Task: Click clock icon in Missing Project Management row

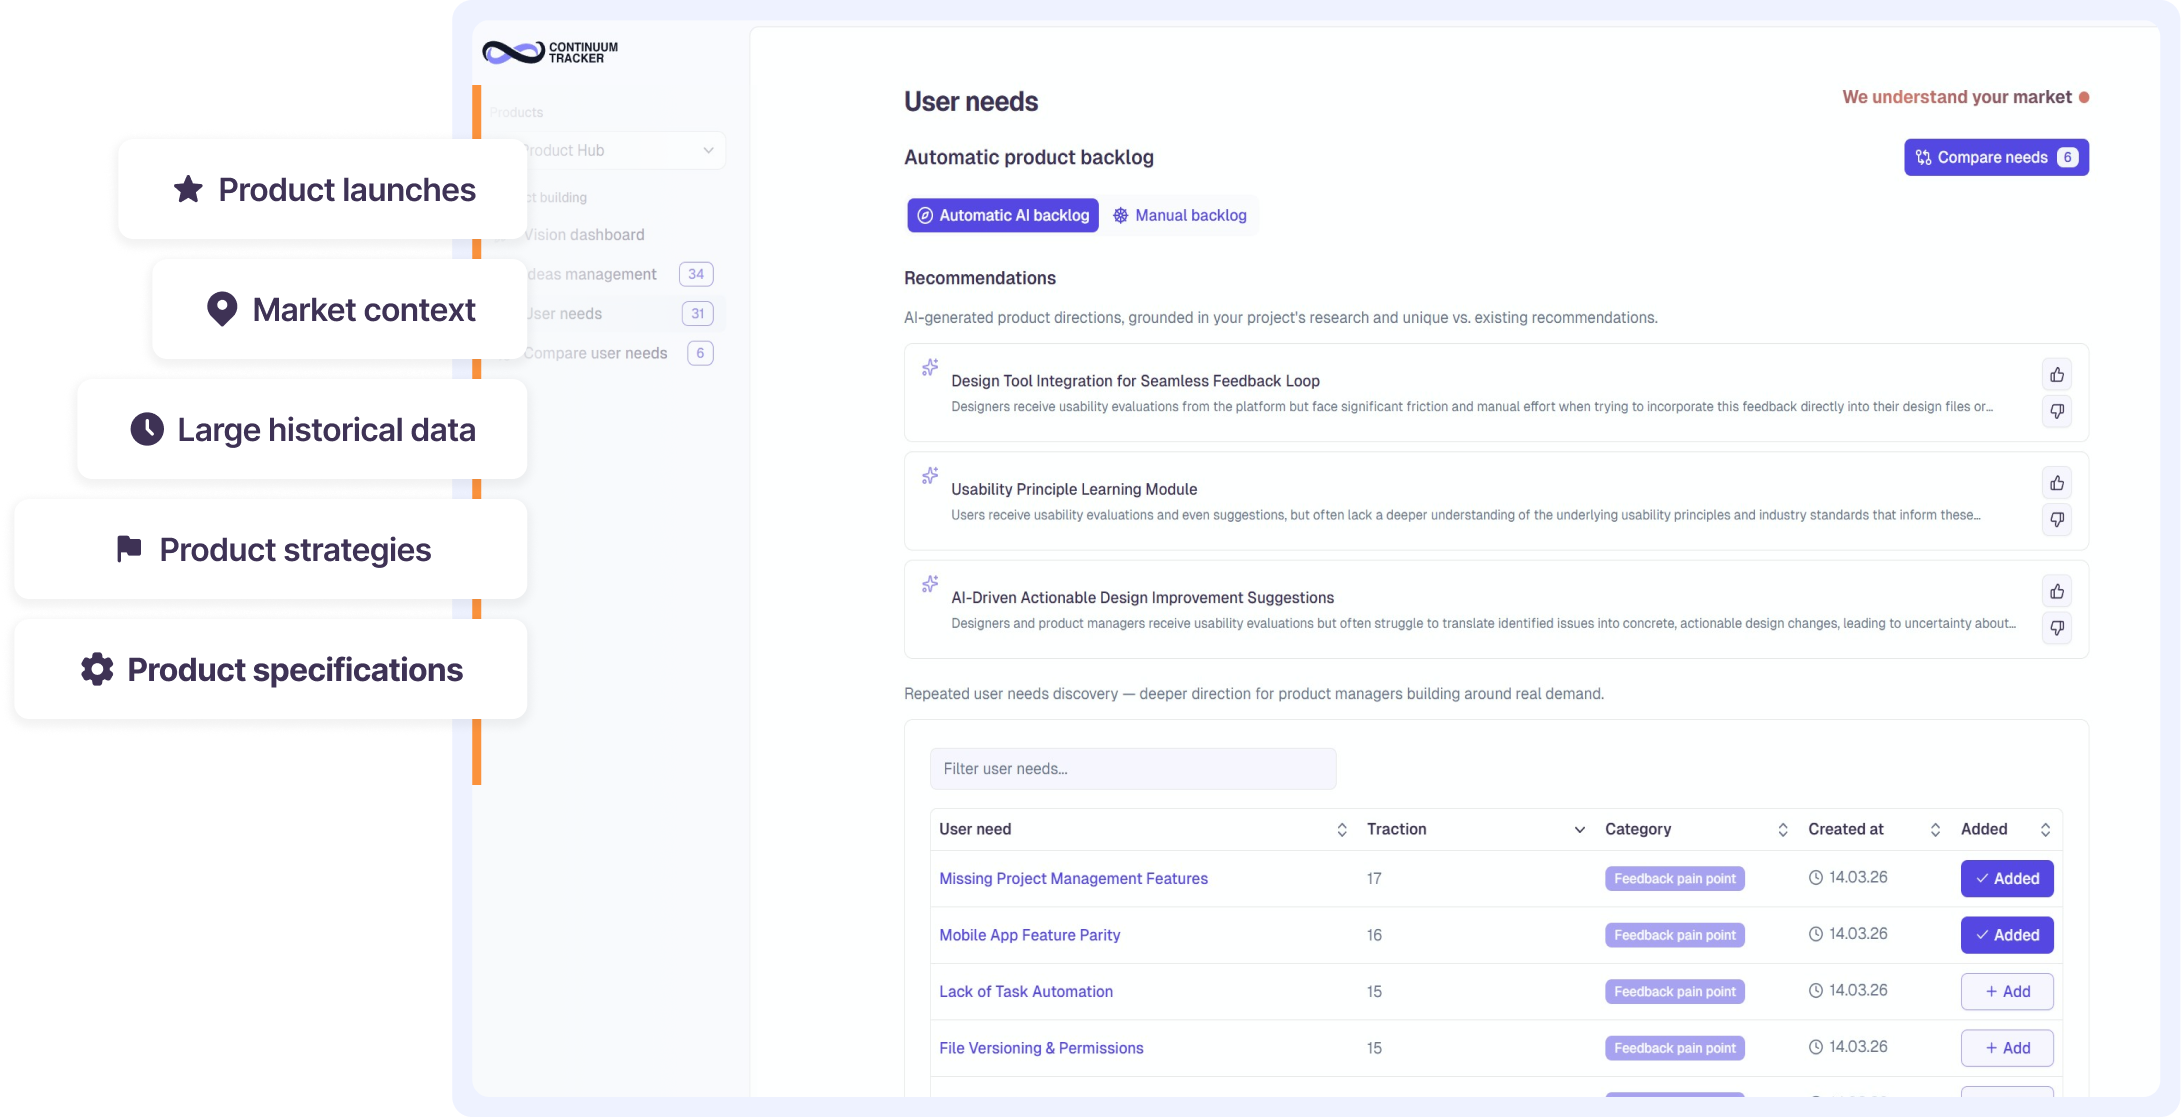Action: coord(1816,877)
